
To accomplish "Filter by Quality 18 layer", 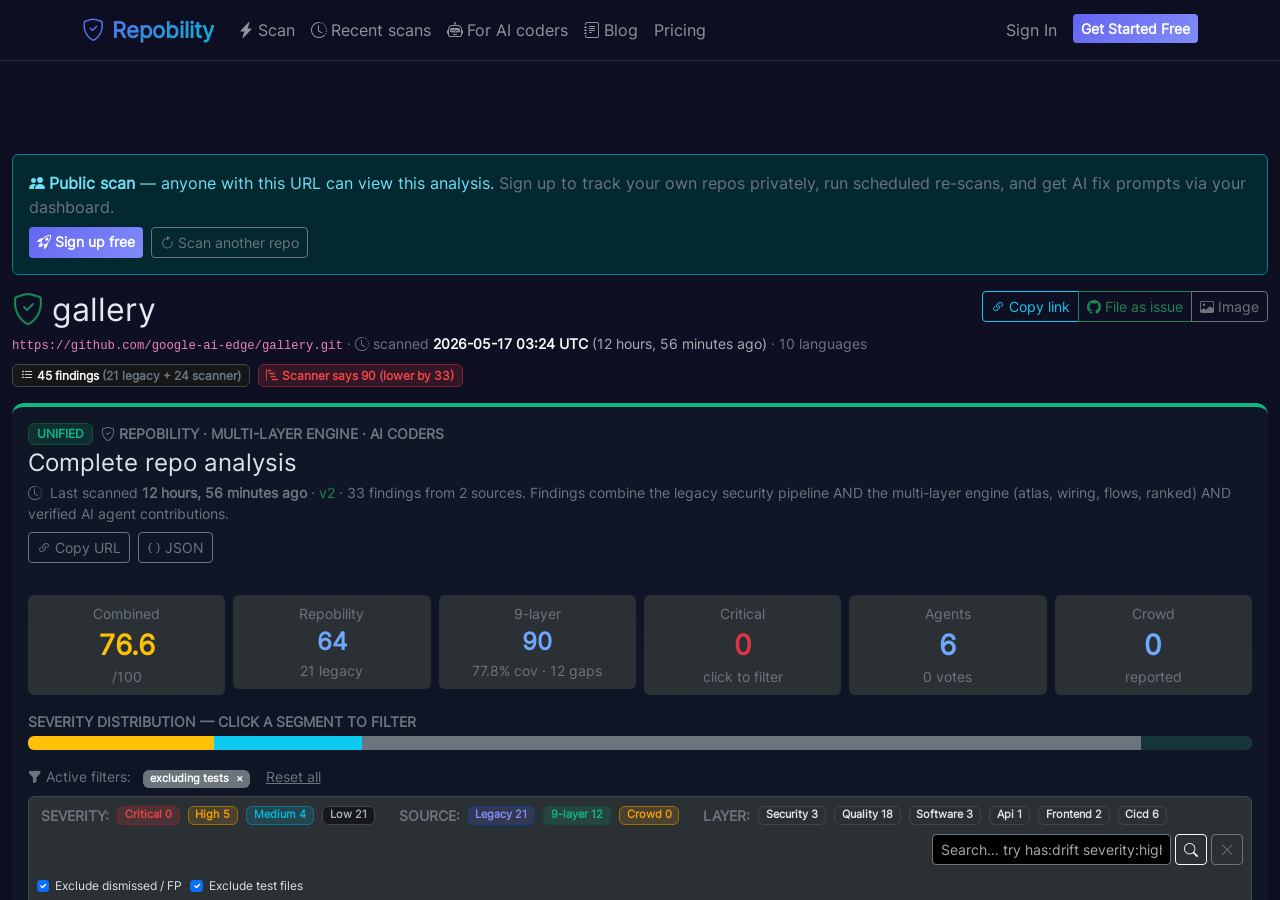I will point(867,815).
